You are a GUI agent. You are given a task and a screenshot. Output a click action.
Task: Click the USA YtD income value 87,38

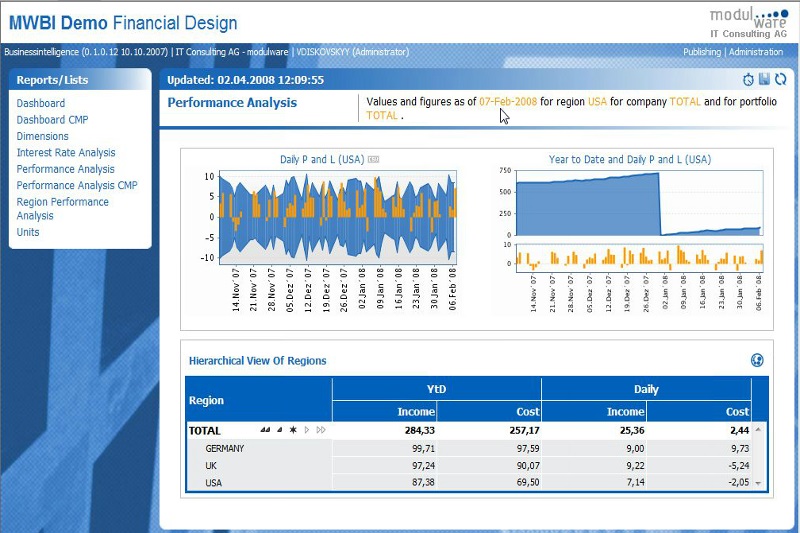click(x=423, y=483)
